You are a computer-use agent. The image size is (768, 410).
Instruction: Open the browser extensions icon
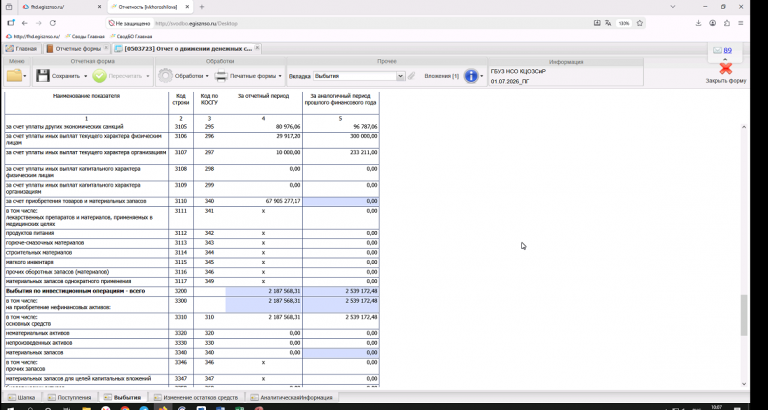pyautogui.click(x=727, y=23)
